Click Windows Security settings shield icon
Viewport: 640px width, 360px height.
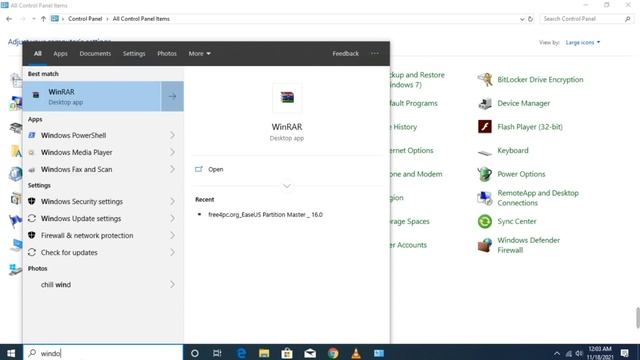32,201
